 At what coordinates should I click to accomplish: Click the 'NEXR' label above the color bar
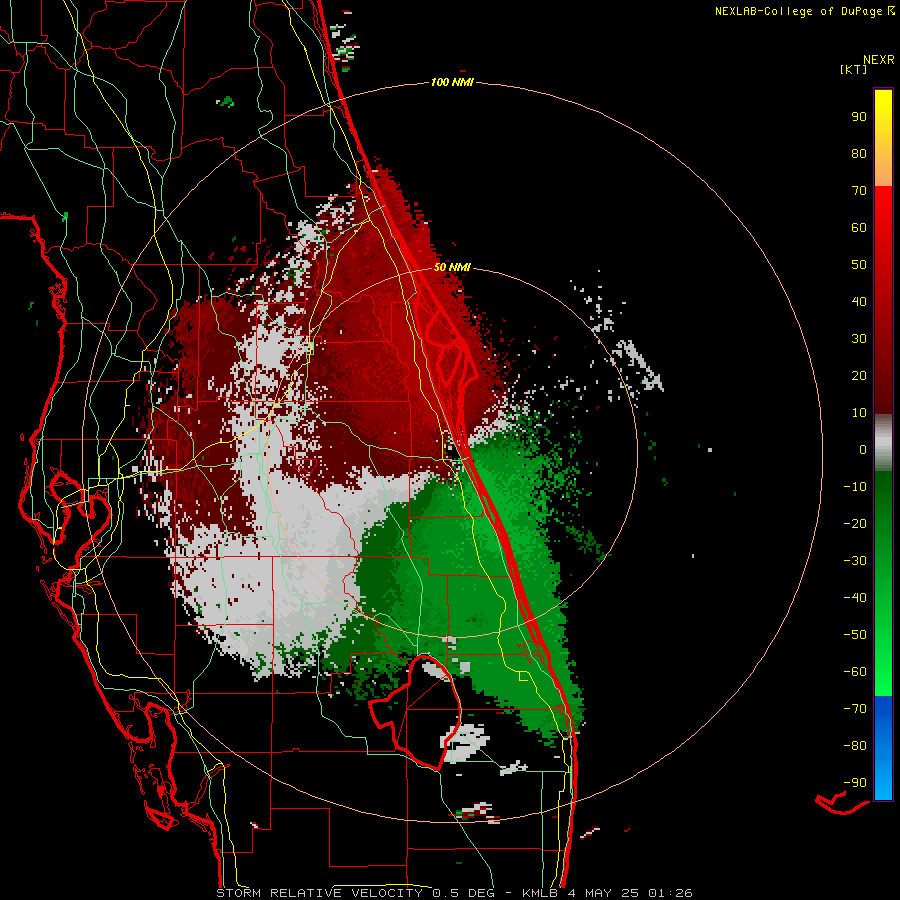pyautogui.click(x=879, y=60)
